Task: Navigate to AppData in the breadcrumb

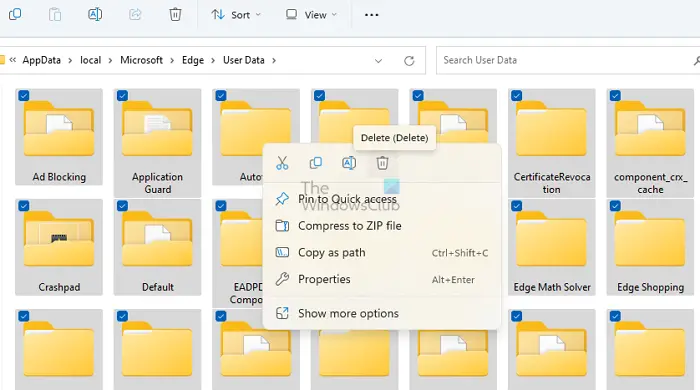Action: (x=42, y=60)
